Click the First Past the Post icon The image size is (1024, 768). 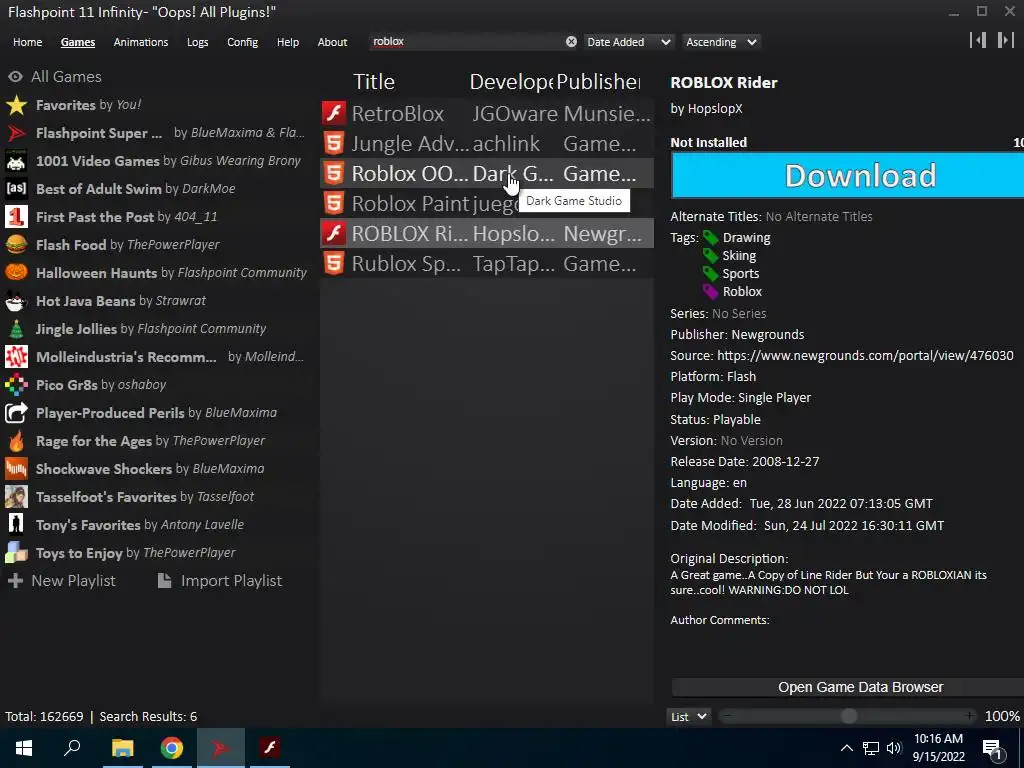click(16, 217)
